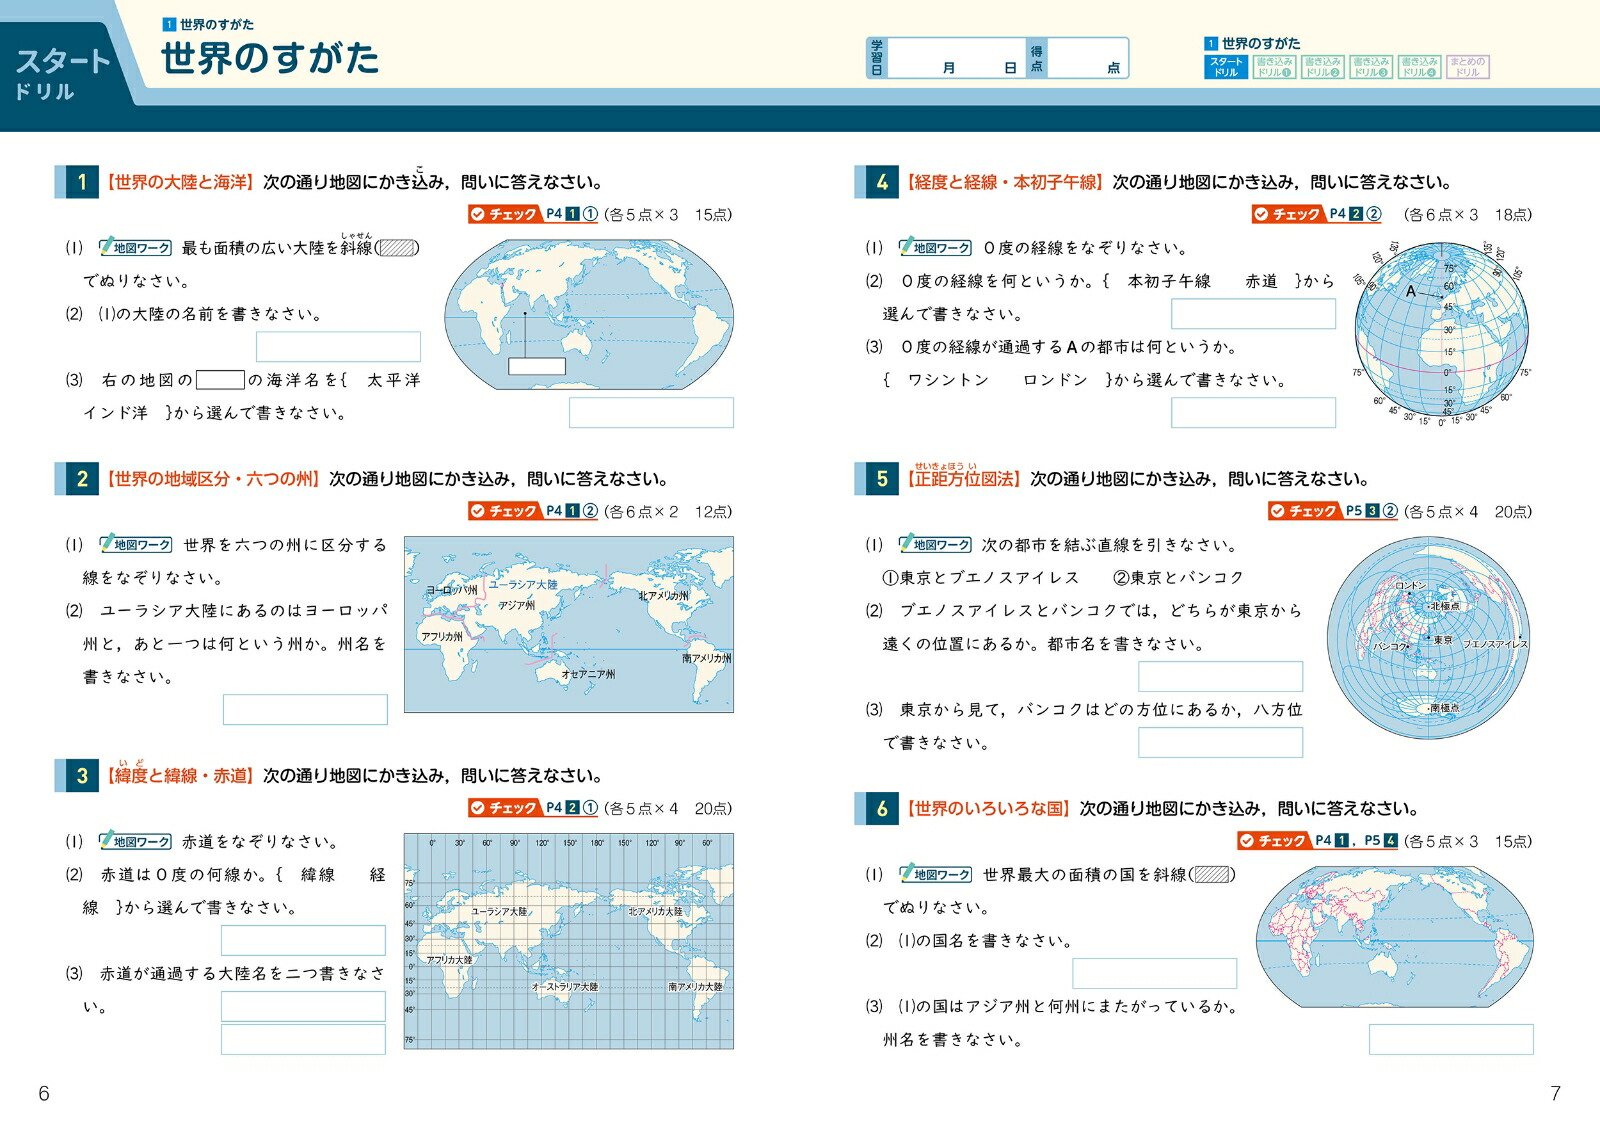Click the answer box for question 4 (3) ワシントン ロンドン
Viewport: 1600px width, 1130px height.
tap(1253, 412)
